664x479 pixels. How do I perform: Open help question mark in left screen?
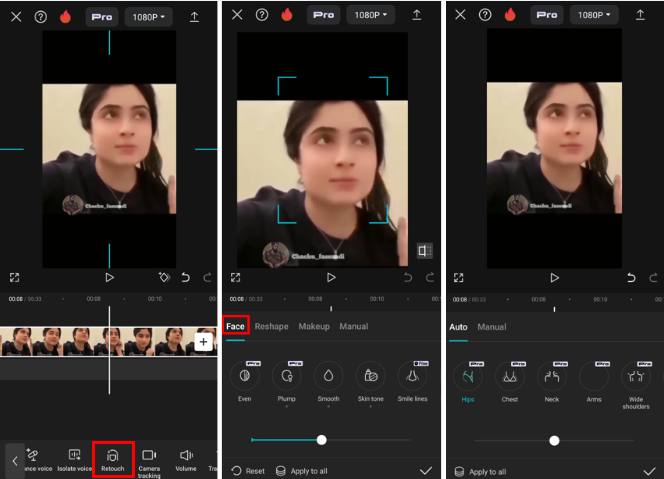[41, 17]
